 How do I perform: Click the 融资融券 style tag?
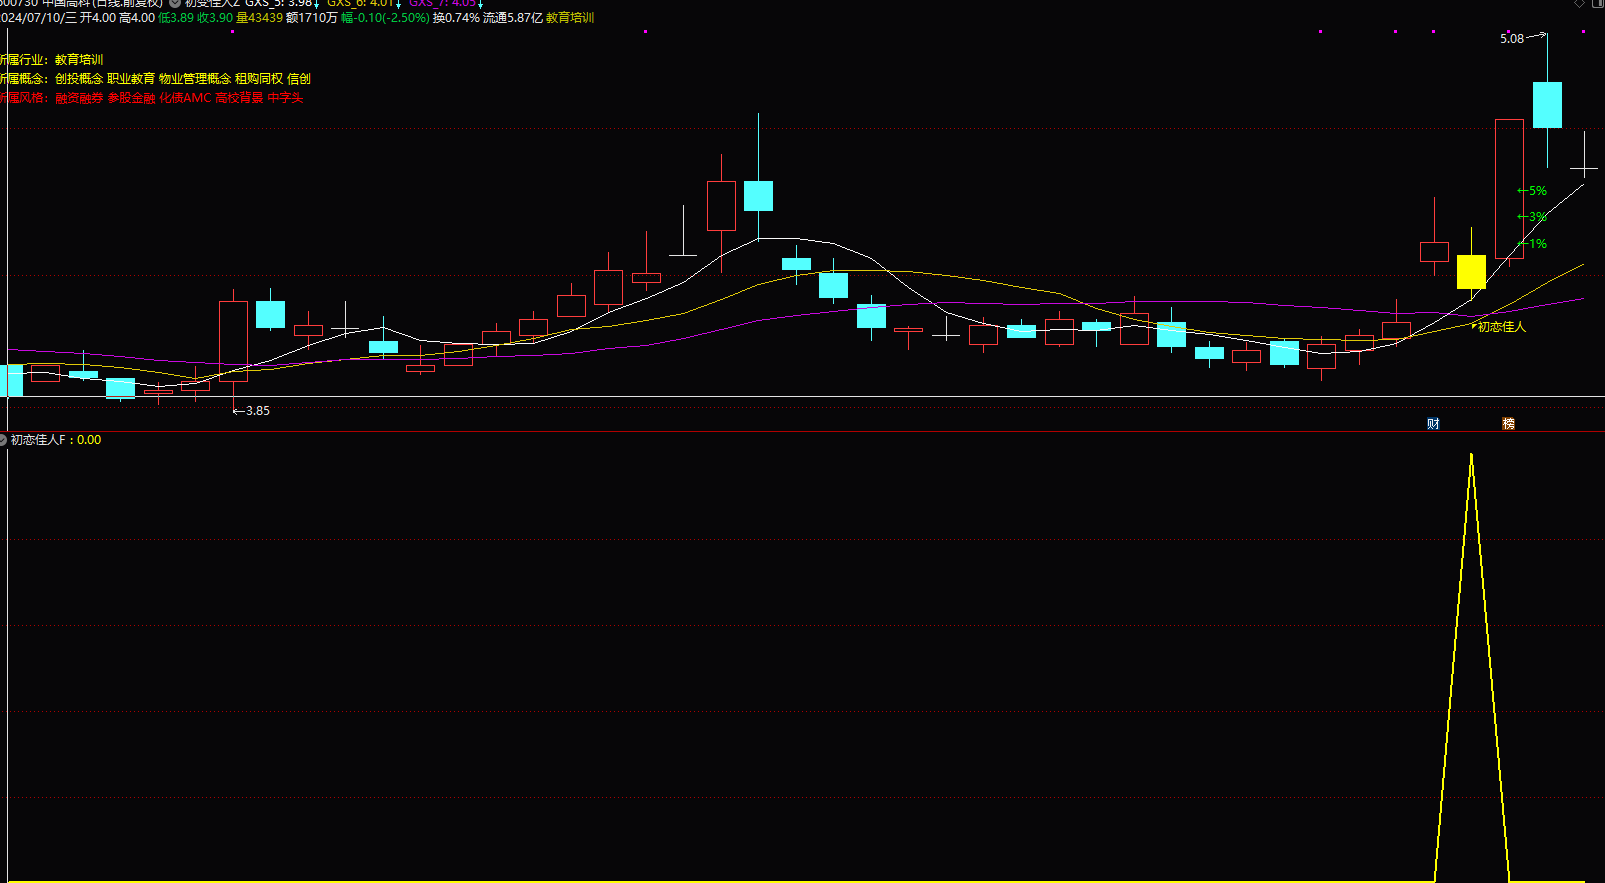tap(79, 98)
